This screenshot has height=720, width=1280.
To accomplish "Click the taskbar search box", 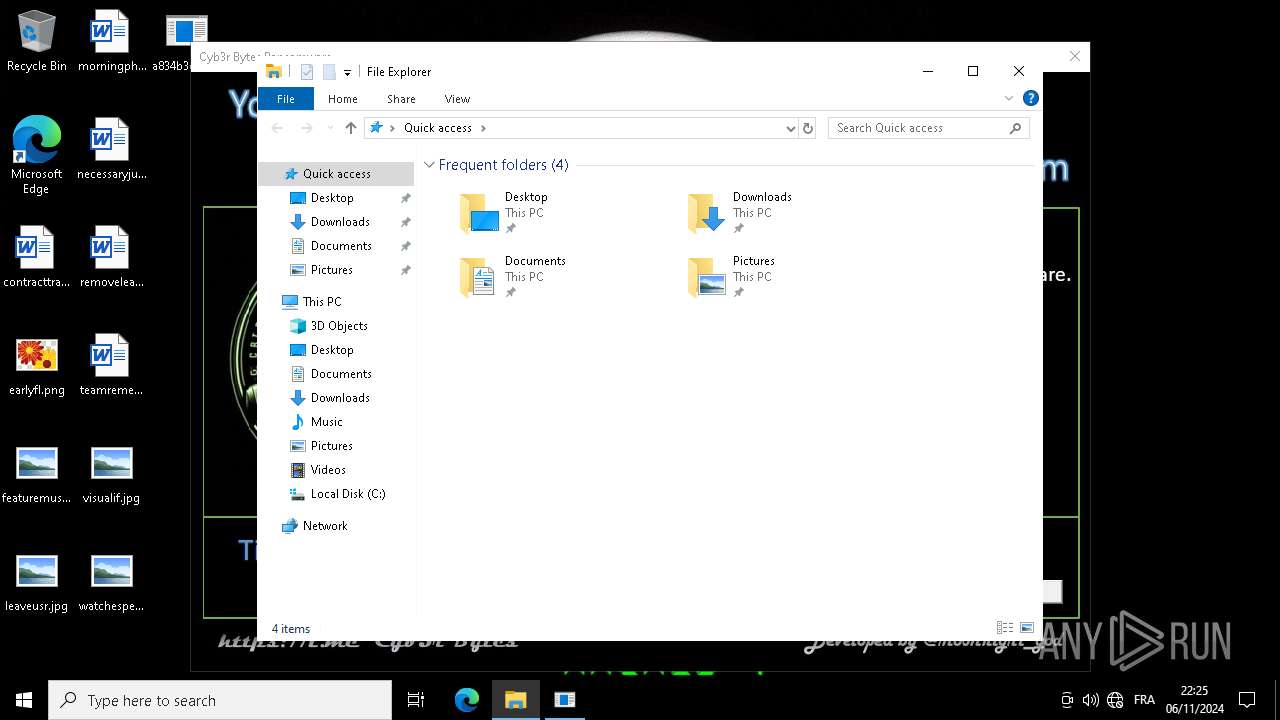I will click(x=220, y=700).
